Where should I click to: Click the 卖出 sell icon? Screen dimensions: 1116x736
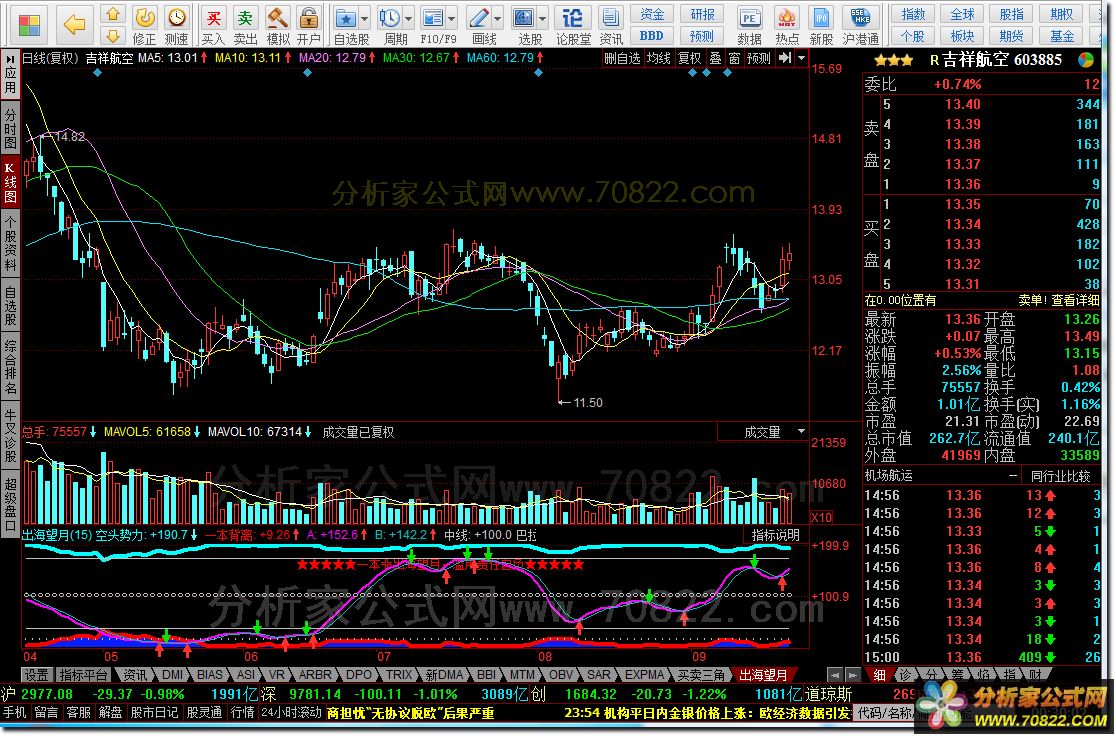pos(245,26)
